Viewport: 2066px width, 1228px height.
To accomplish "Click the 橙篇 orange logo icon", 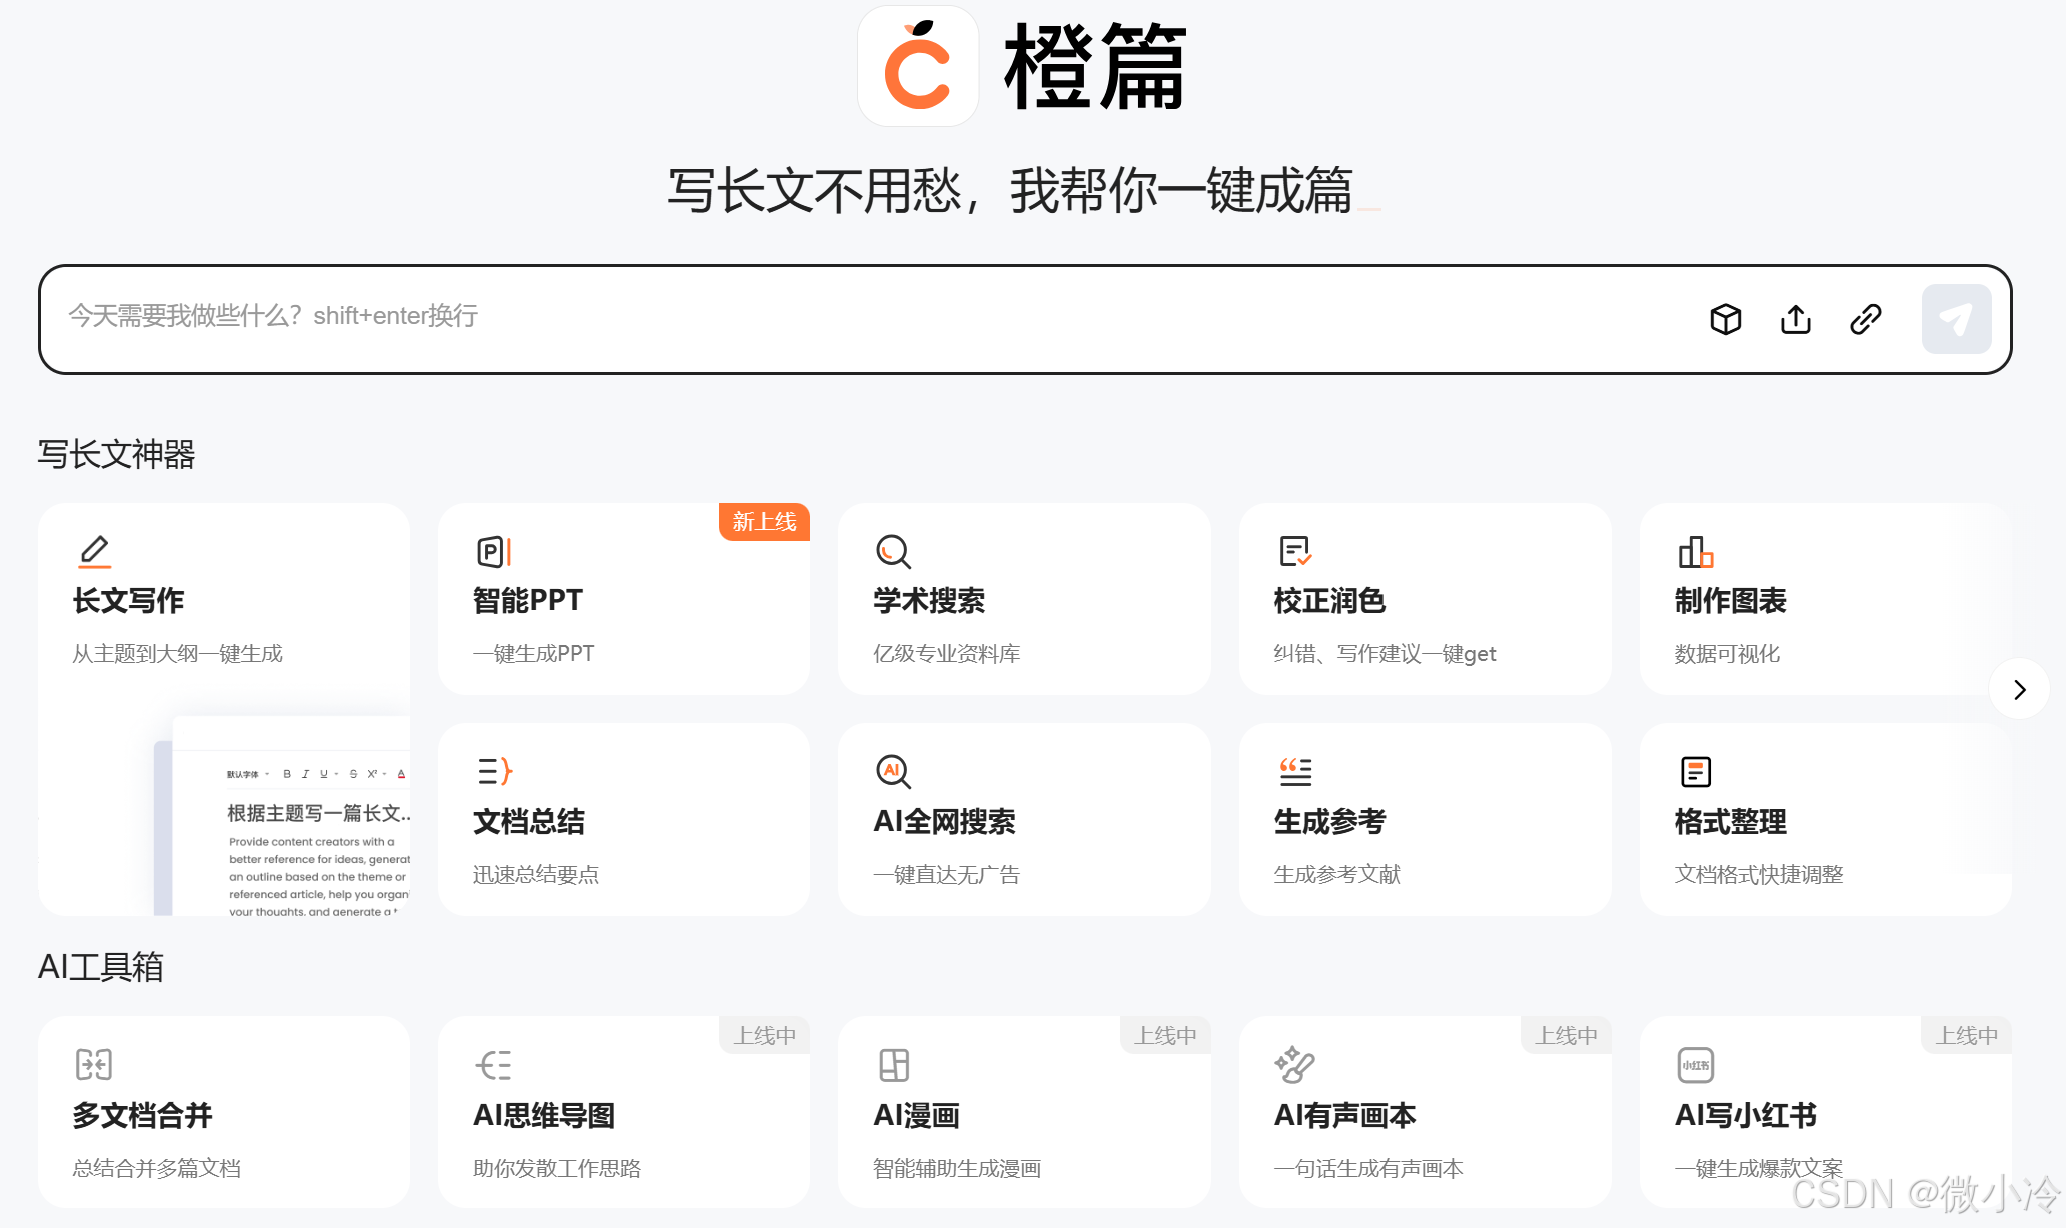I will tap(918, 67).
